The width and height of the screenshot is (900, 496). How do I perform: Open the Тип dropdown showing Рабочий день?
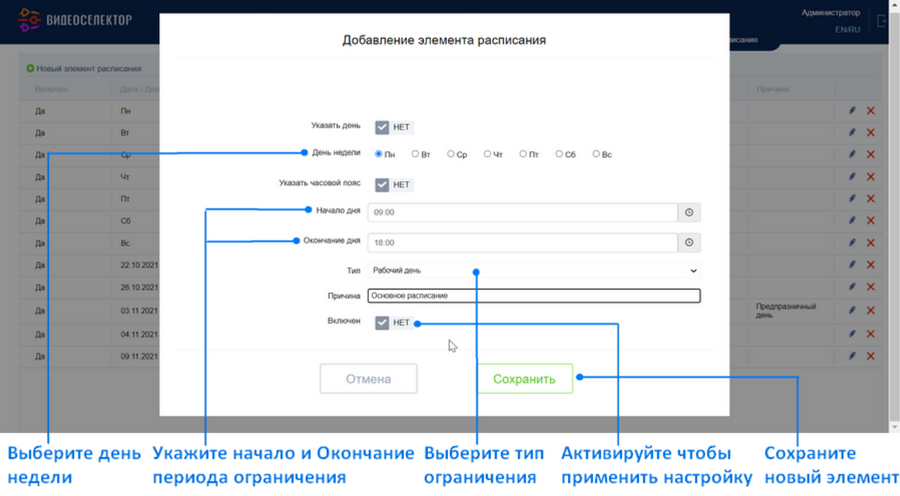[534, 270]
